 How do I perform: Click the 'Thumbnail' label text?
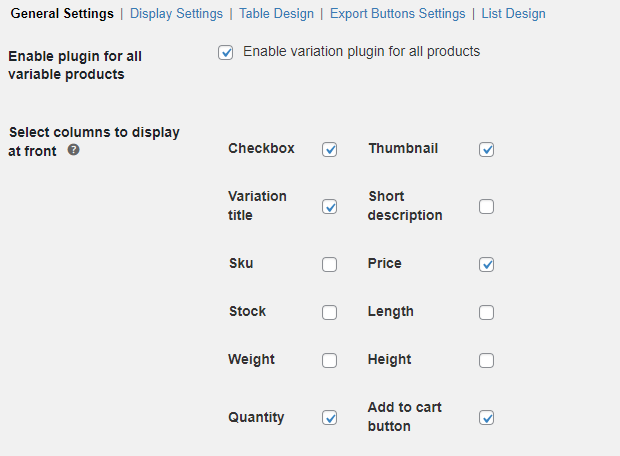point(403,148)
